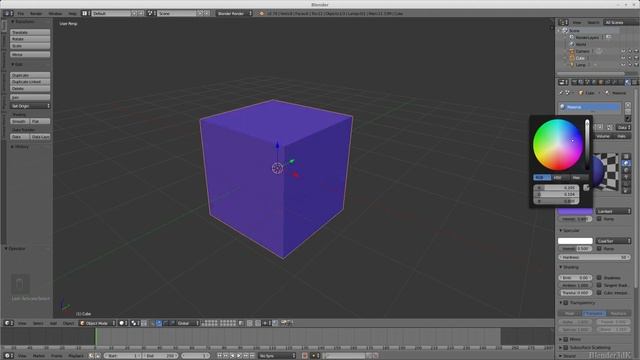This screenshot has height=360, width=640.
Task: Open the Texture properties tab icon
Action: (x=634, y=82)
